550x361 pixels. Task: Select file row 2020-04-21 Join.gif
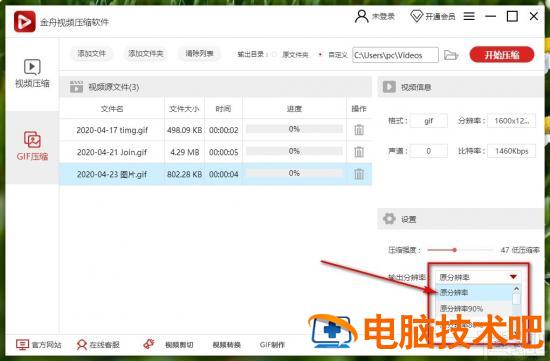pos(215,152)
